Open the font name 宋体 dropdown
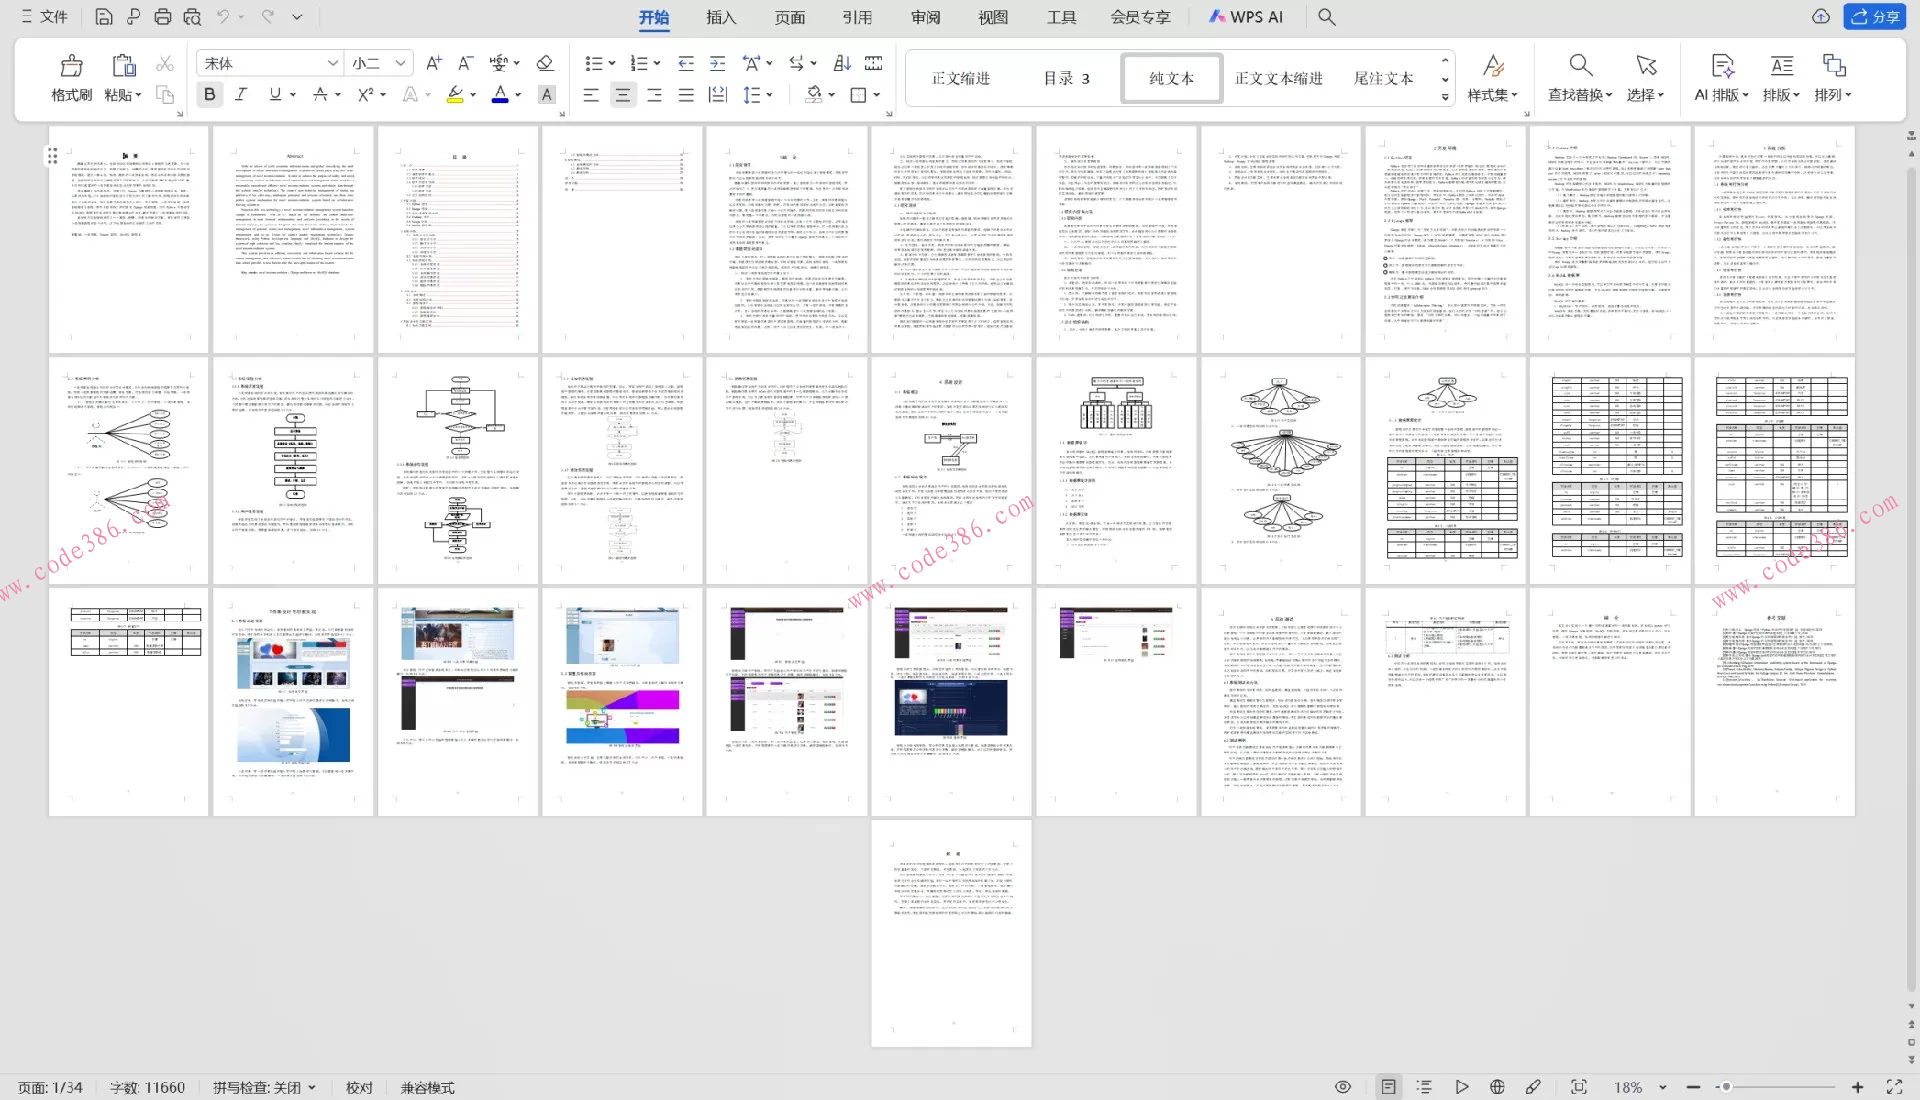 coord(332,63)
